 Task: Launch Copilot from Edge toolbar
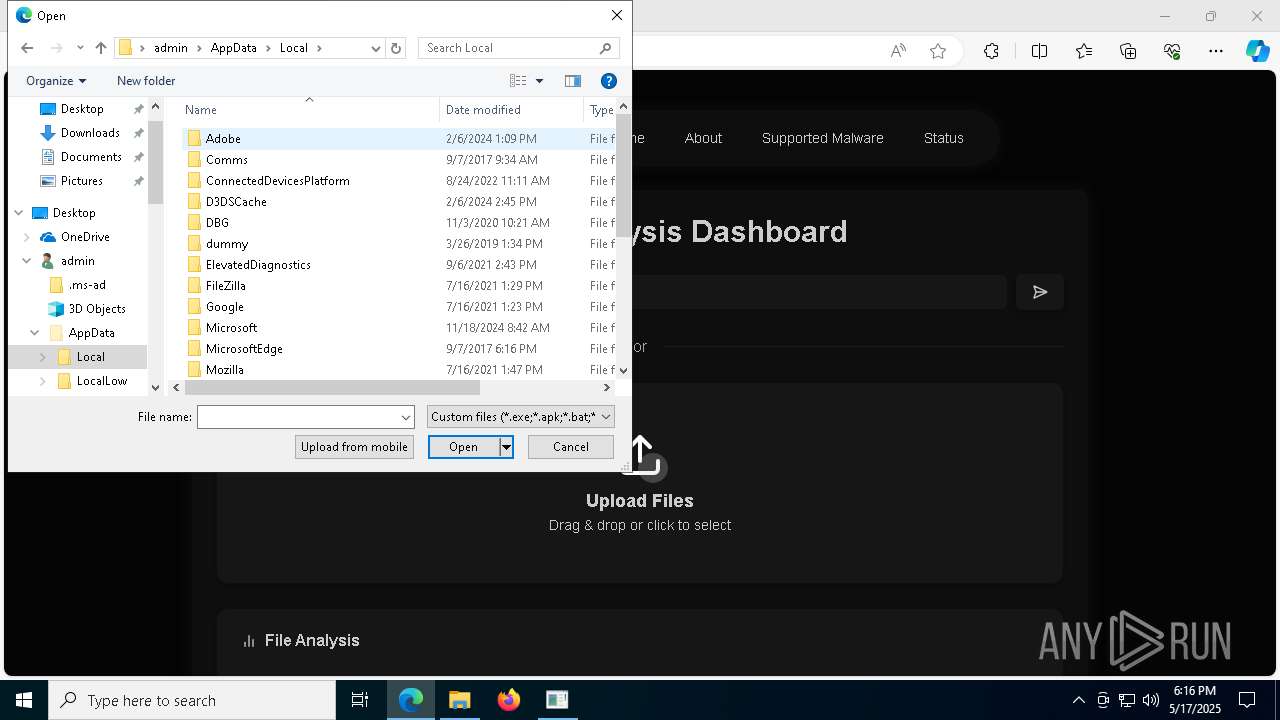point(1257,51)
